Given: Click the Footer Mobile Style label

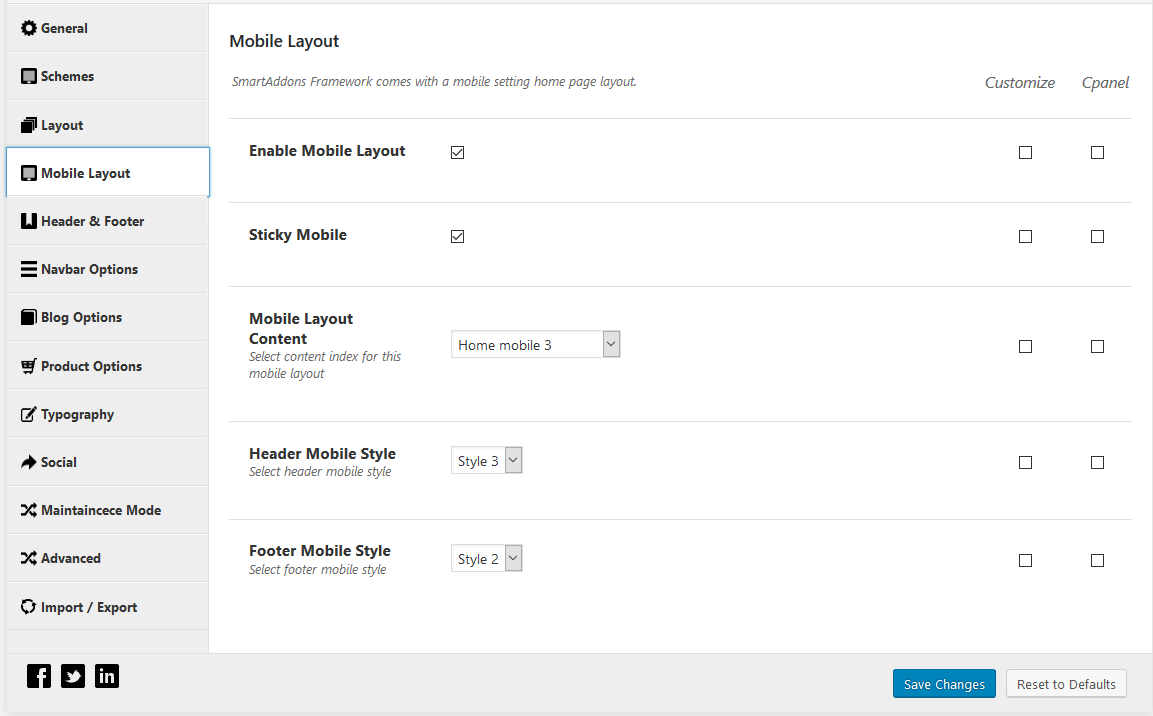Looking at the screenshot, I should [320, 551].
